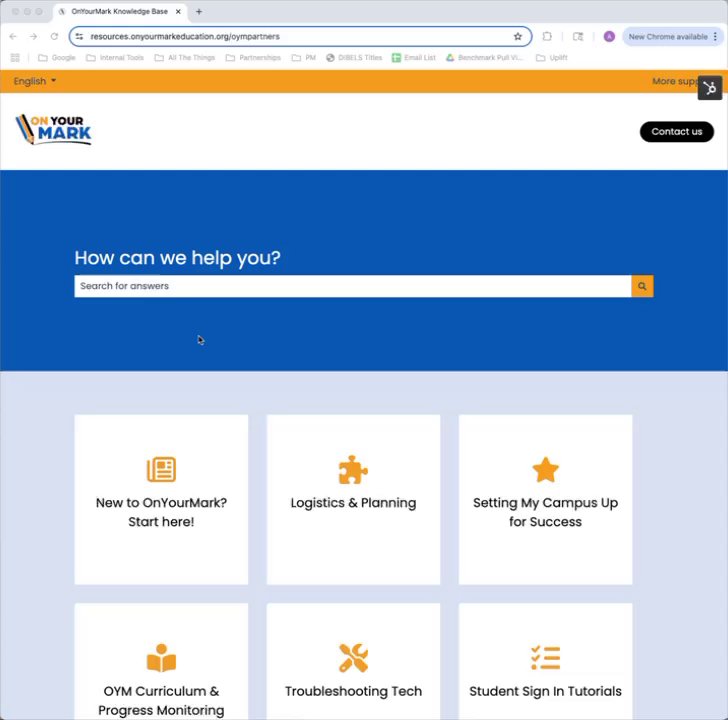Open Chrome's three-dot menu
The height and width of the screenshot is (720, 728).
715,37
